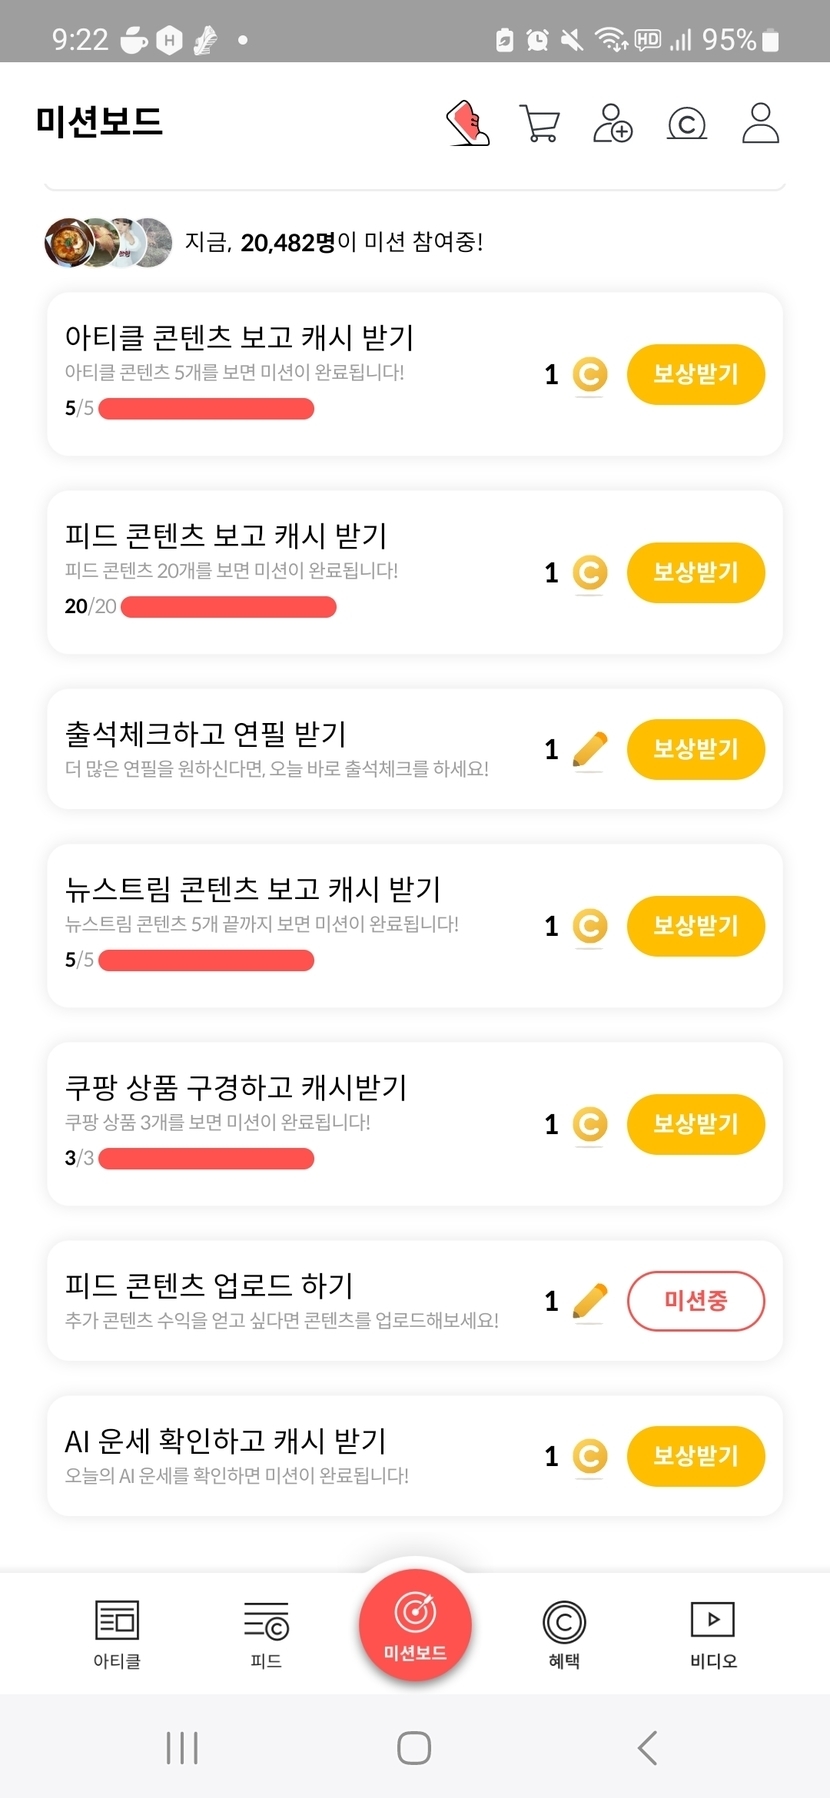Switch to the 피드 tab

pos(266,1634)
